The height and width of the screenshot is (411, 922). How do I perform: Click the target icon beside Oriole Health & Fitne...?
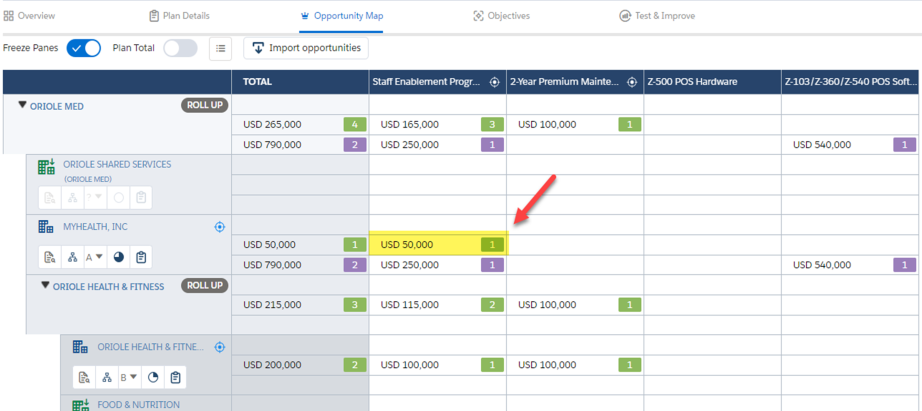[220, 347]
